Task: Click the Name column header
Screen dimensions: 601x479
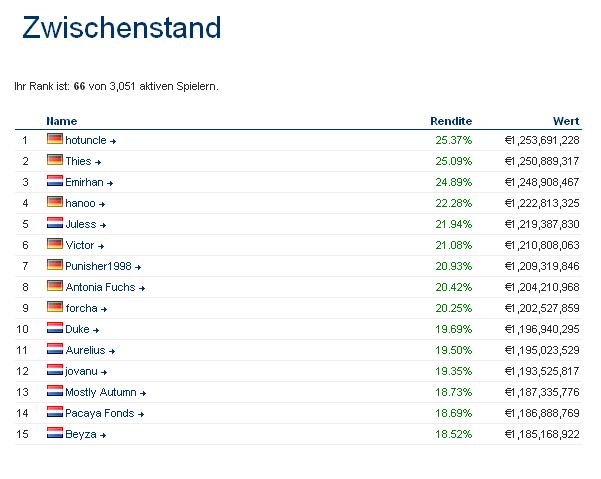Action: coord(61,121)
